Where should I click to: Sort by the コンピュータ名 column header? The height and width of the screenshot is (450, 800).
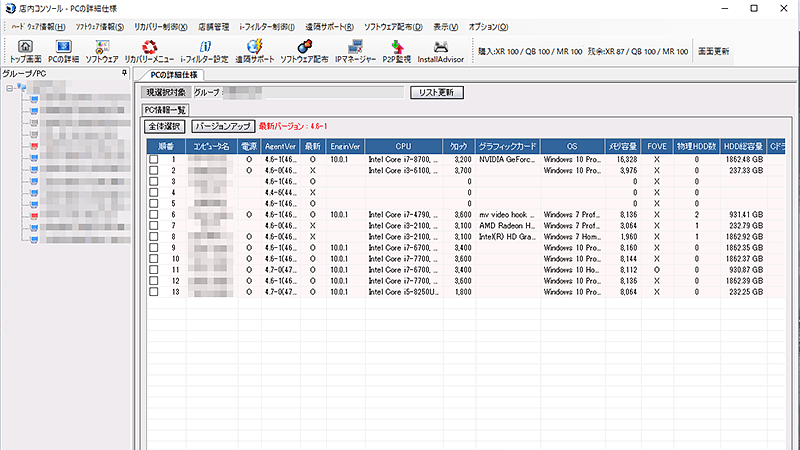point(211,146)
